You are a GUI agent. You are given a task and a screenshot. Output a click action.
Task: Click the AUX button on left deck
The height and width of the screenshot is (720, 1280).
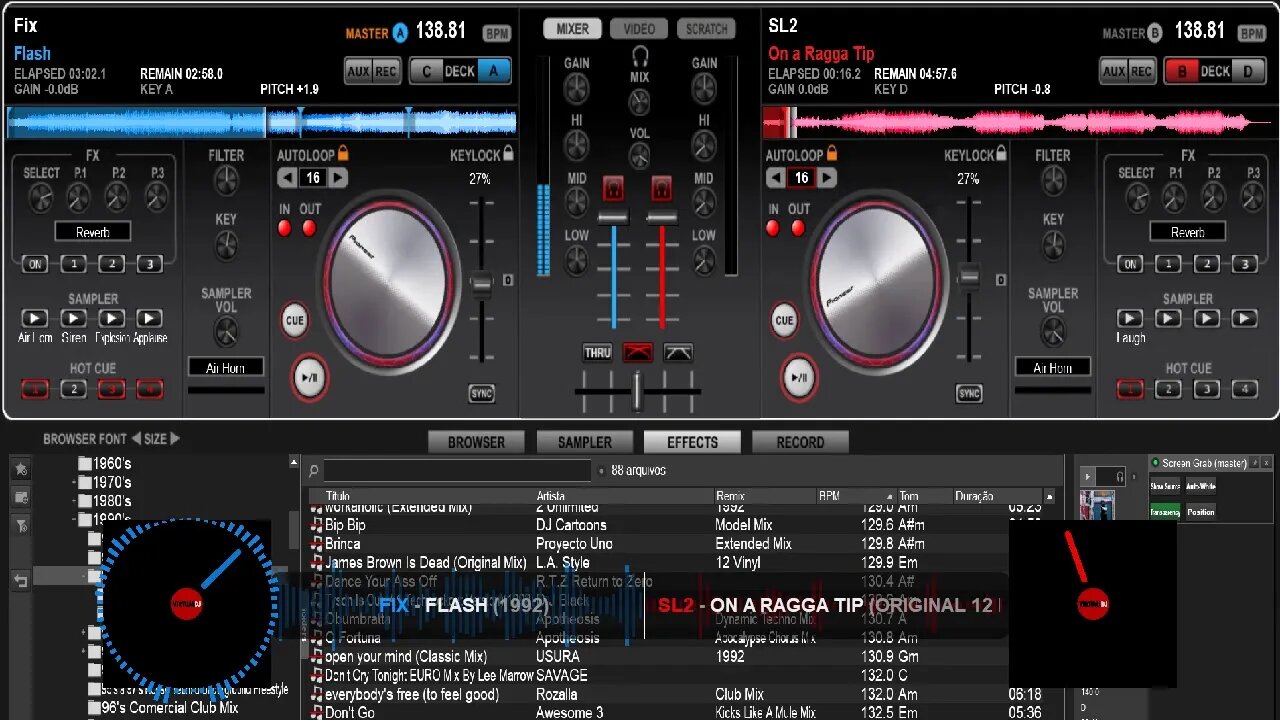359,71
